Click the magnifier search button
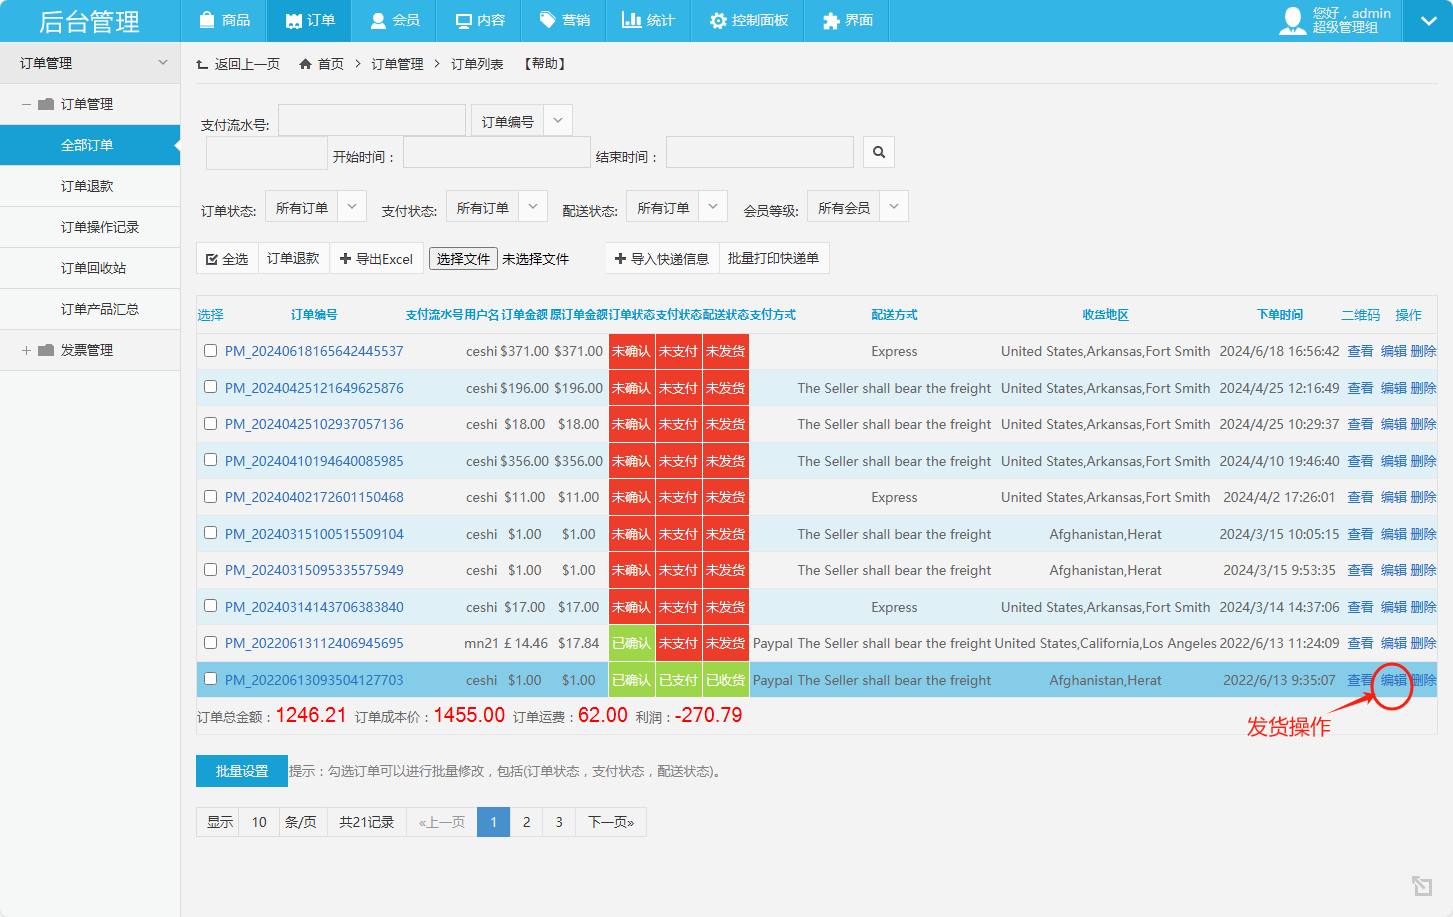 point(879,152)
